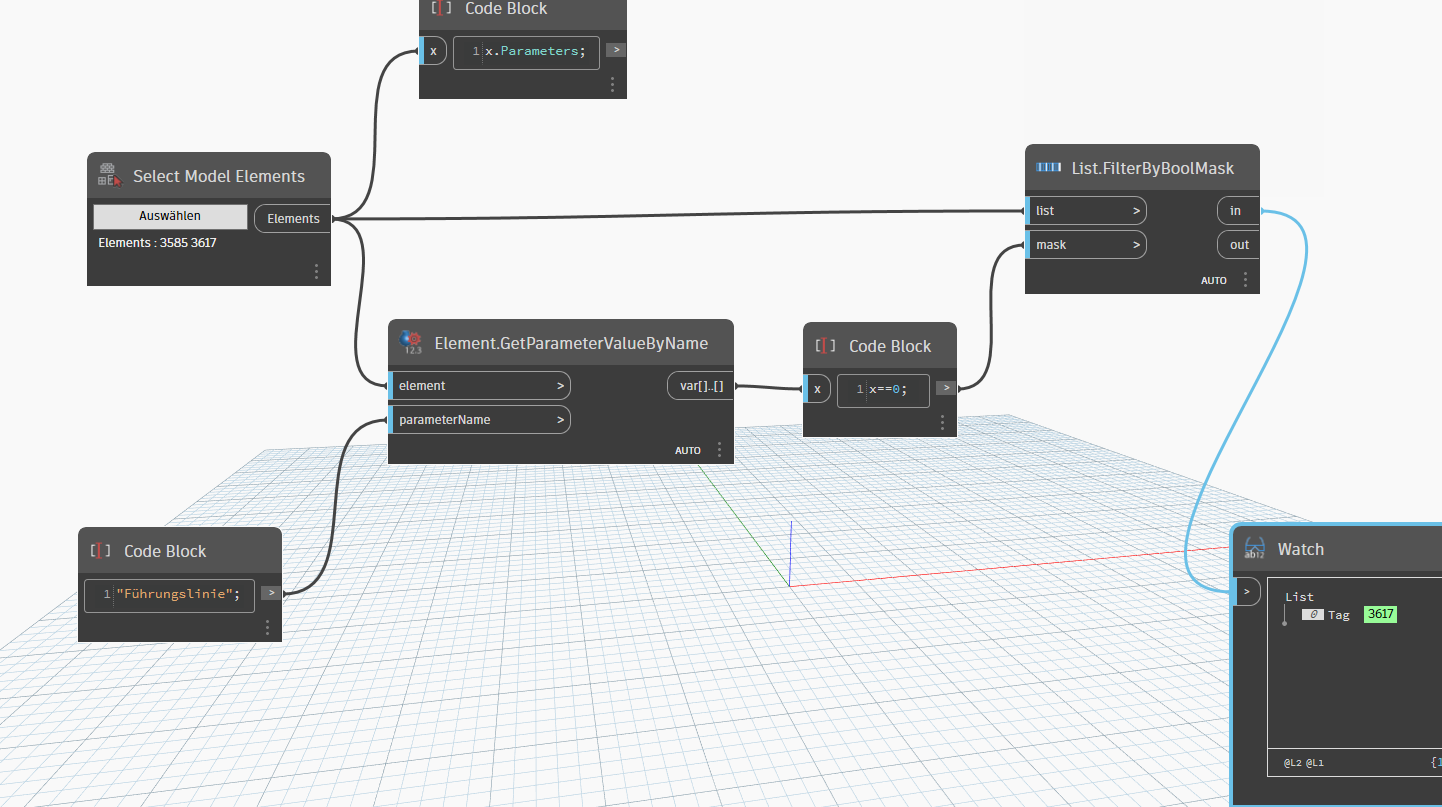Screen dimensions: 1442x807
Task: Click the 'in' output port
Action: click(x=1237, y=211)
